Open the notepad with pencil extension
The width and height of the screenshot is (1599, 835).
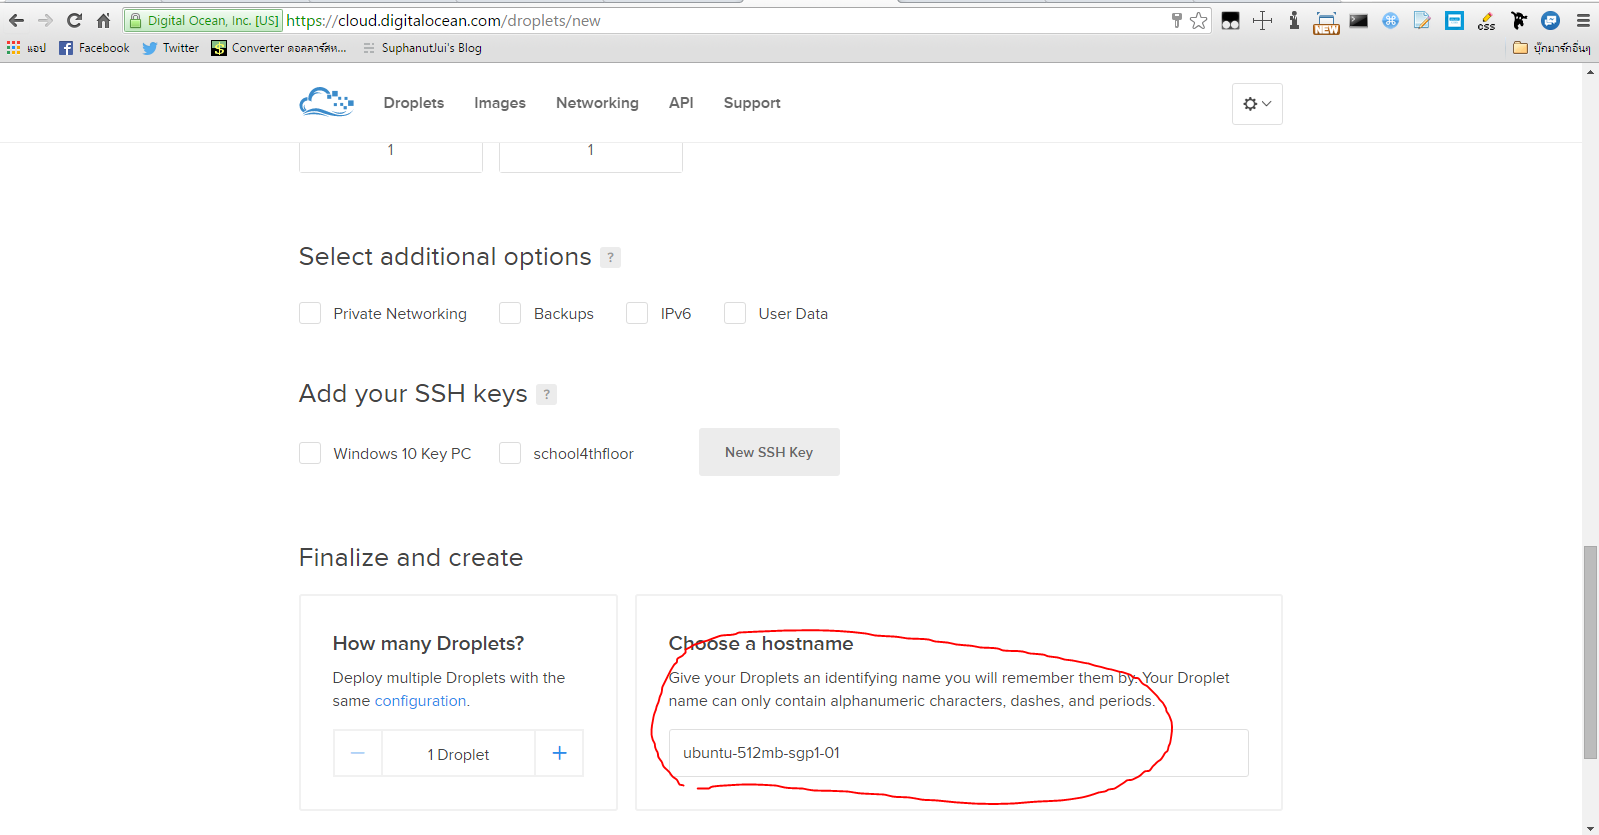pyautogui.click(x=1422, y=20)
